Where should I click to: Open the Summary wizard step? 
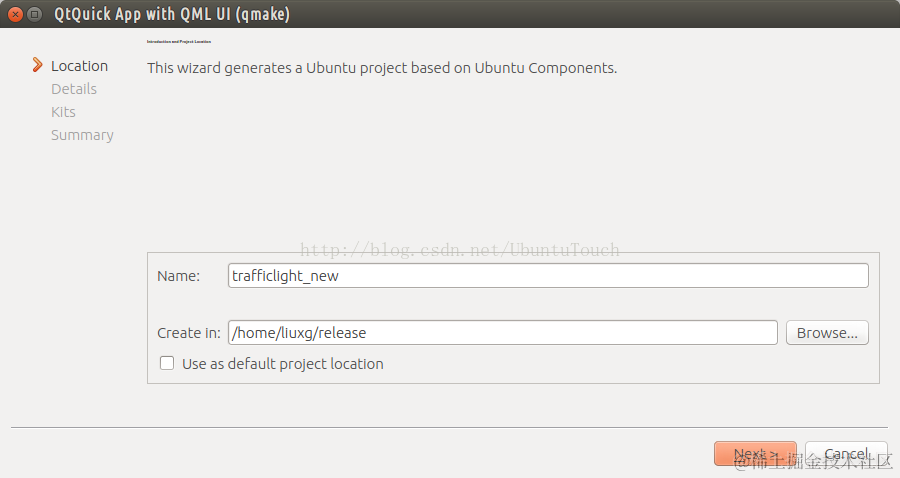[x=82, y=135]
